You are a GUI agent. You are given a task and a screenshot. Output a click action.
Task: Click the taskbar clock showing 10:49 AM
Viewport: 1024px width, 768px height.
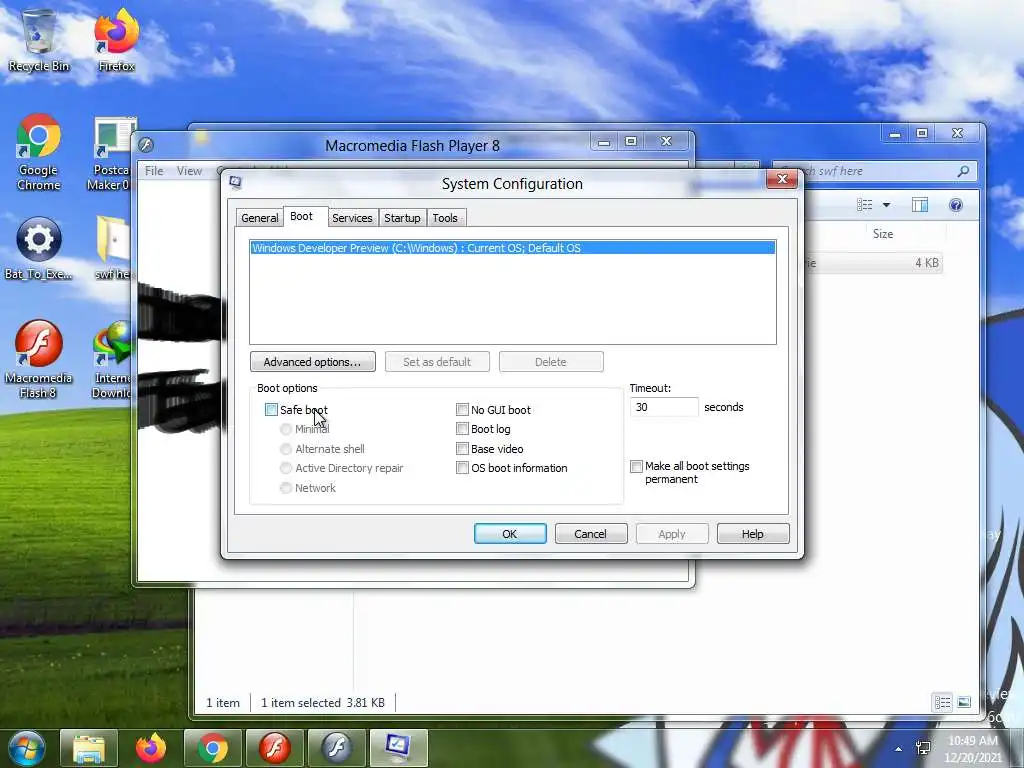coord(972,749)
